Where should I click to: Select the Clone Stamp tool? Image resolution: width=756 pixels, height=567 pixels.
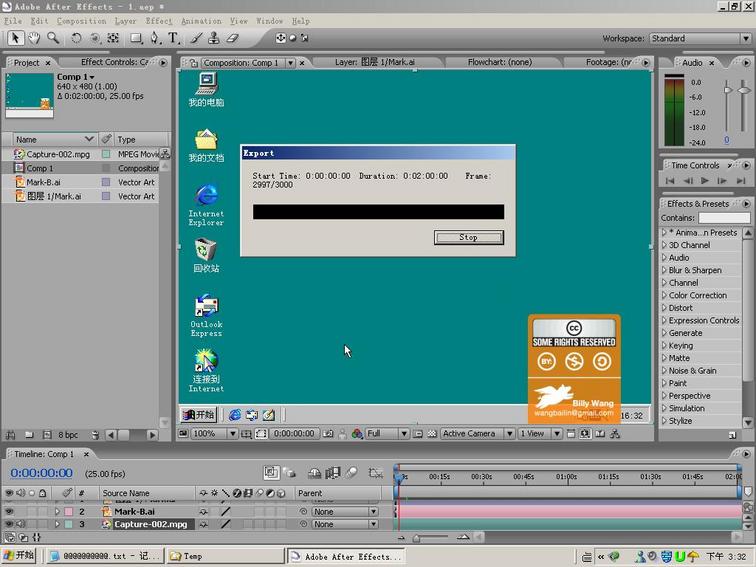coord(214,38)
